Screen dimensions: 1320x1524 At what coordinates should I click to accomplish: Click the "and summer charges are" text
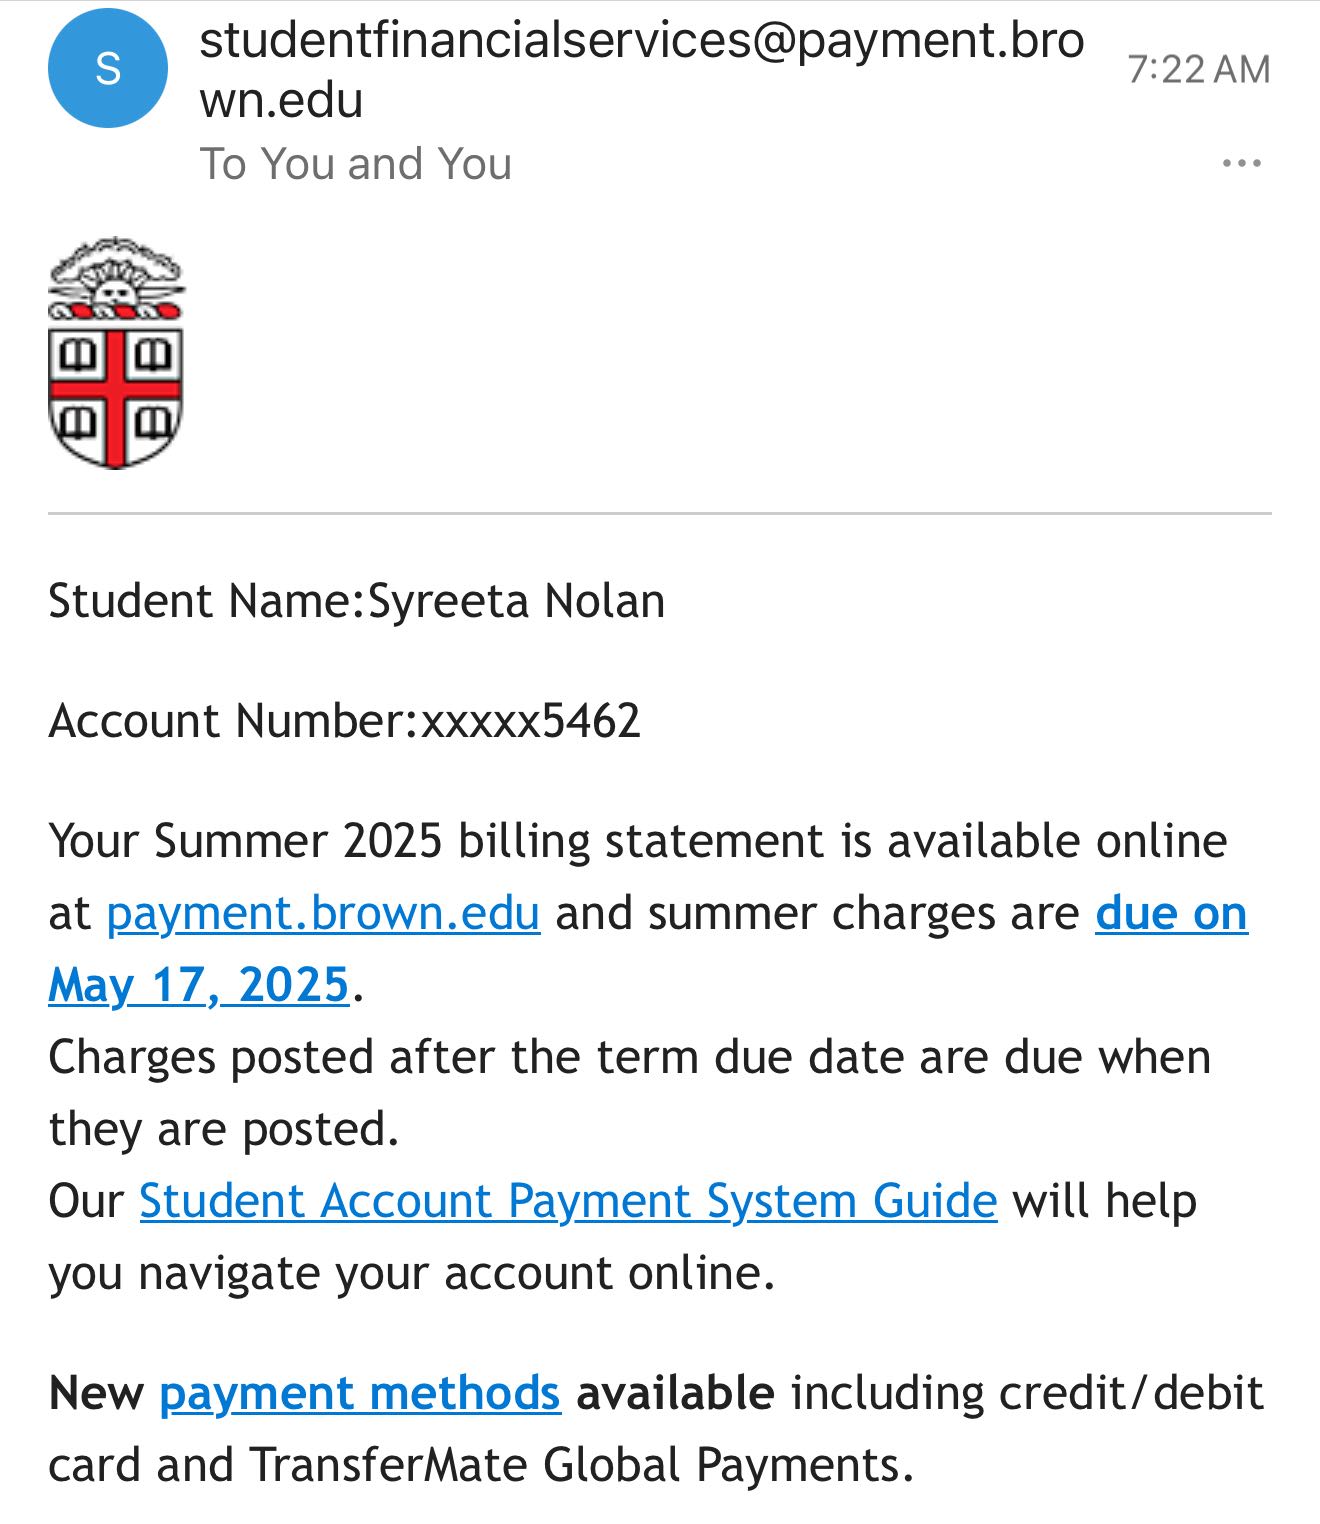tap(817, 913)
